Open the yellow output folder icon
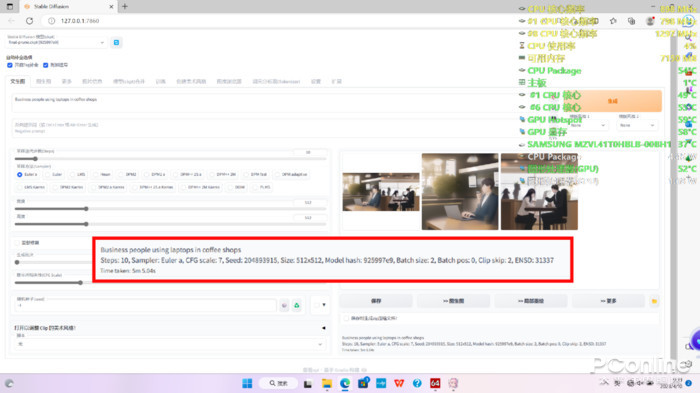Viewport: 700px width, 393px height. click(654, 301)
